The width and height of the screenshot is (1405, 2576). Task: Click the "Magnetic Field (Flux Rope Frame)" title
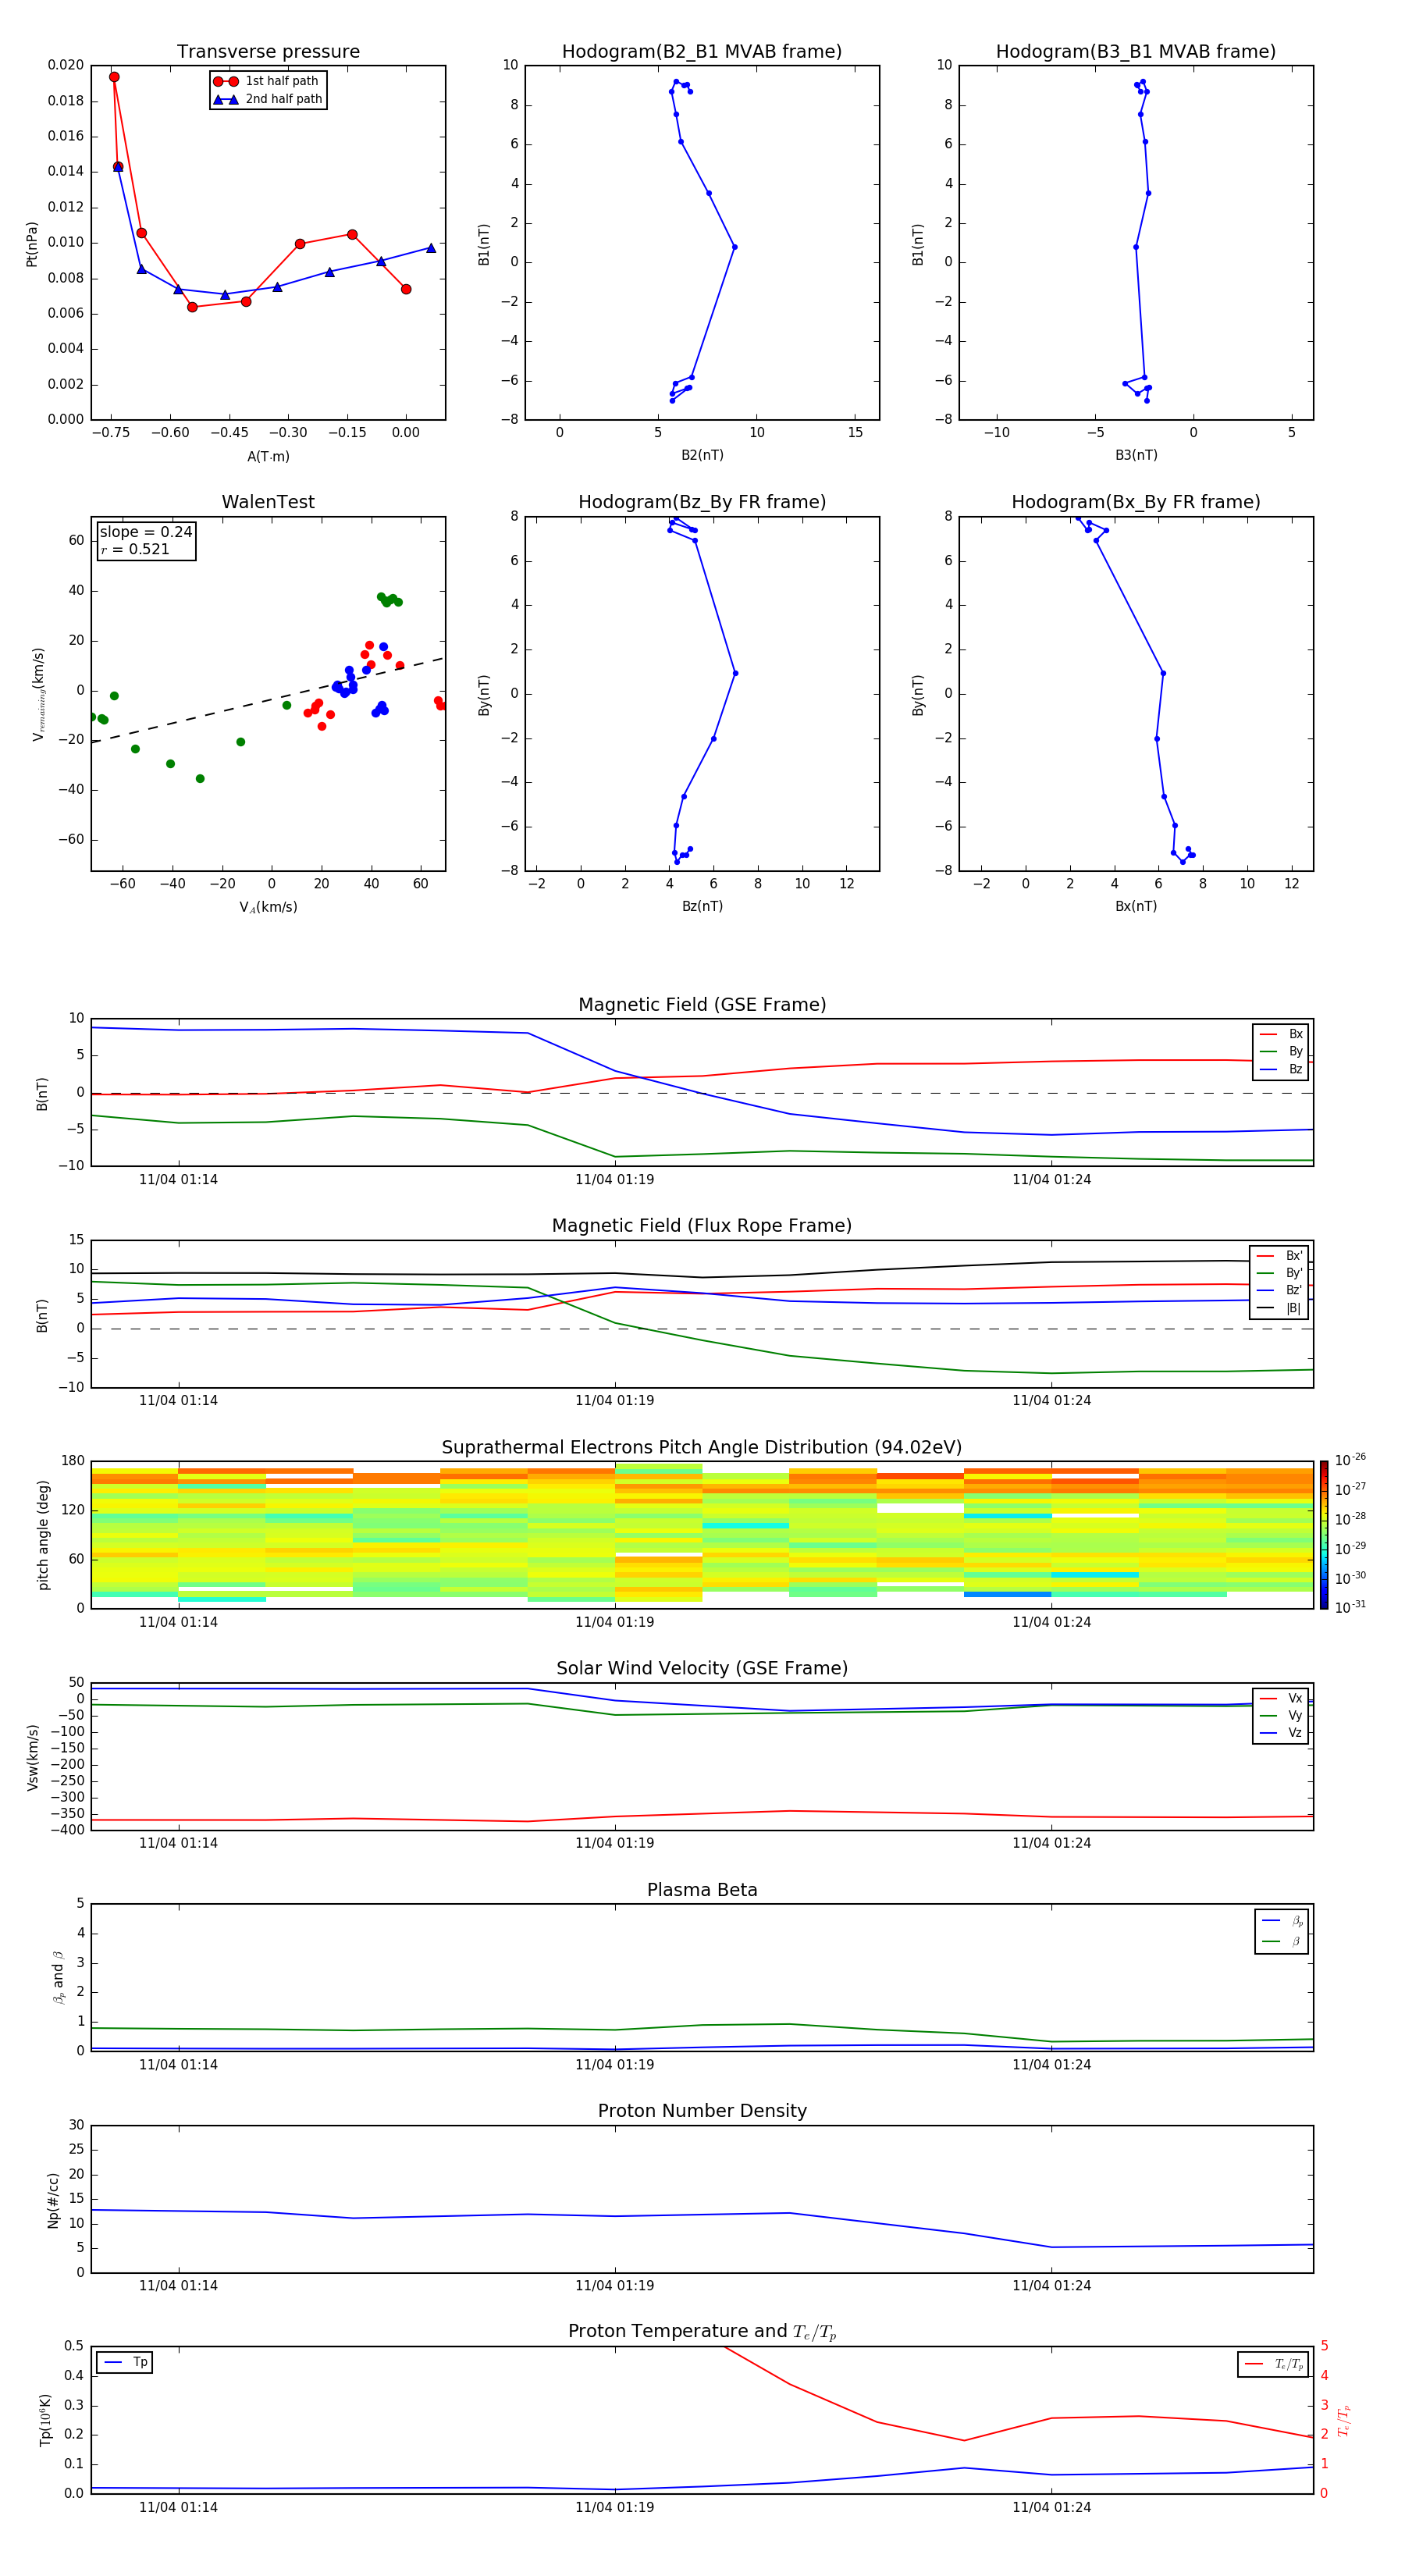click(702, 1226)
